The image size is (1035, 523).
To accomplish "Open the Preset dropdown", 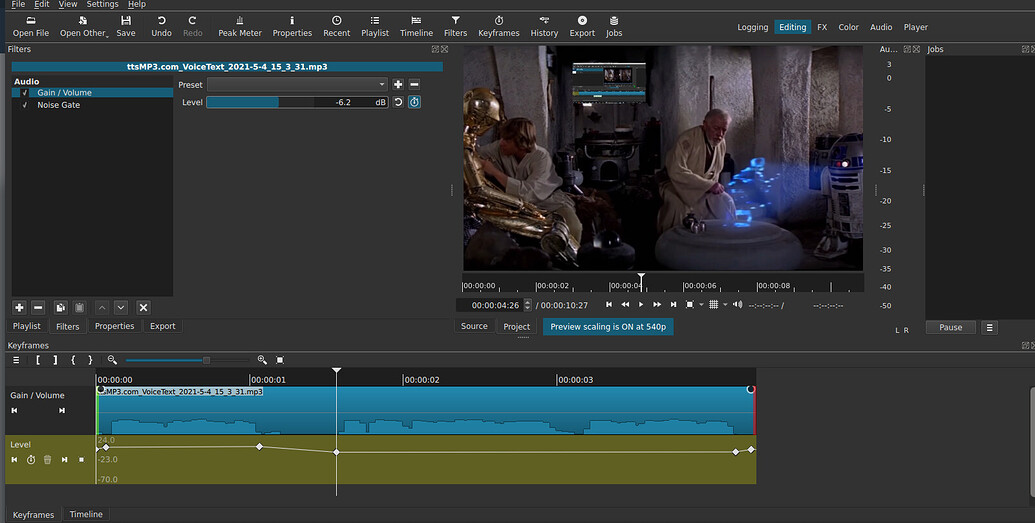I will (x=296, y=85).
